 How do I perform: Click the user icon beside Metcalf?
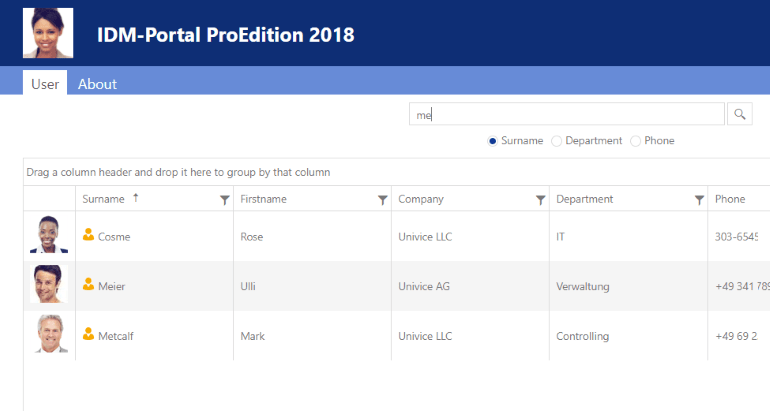click(88, 334)
